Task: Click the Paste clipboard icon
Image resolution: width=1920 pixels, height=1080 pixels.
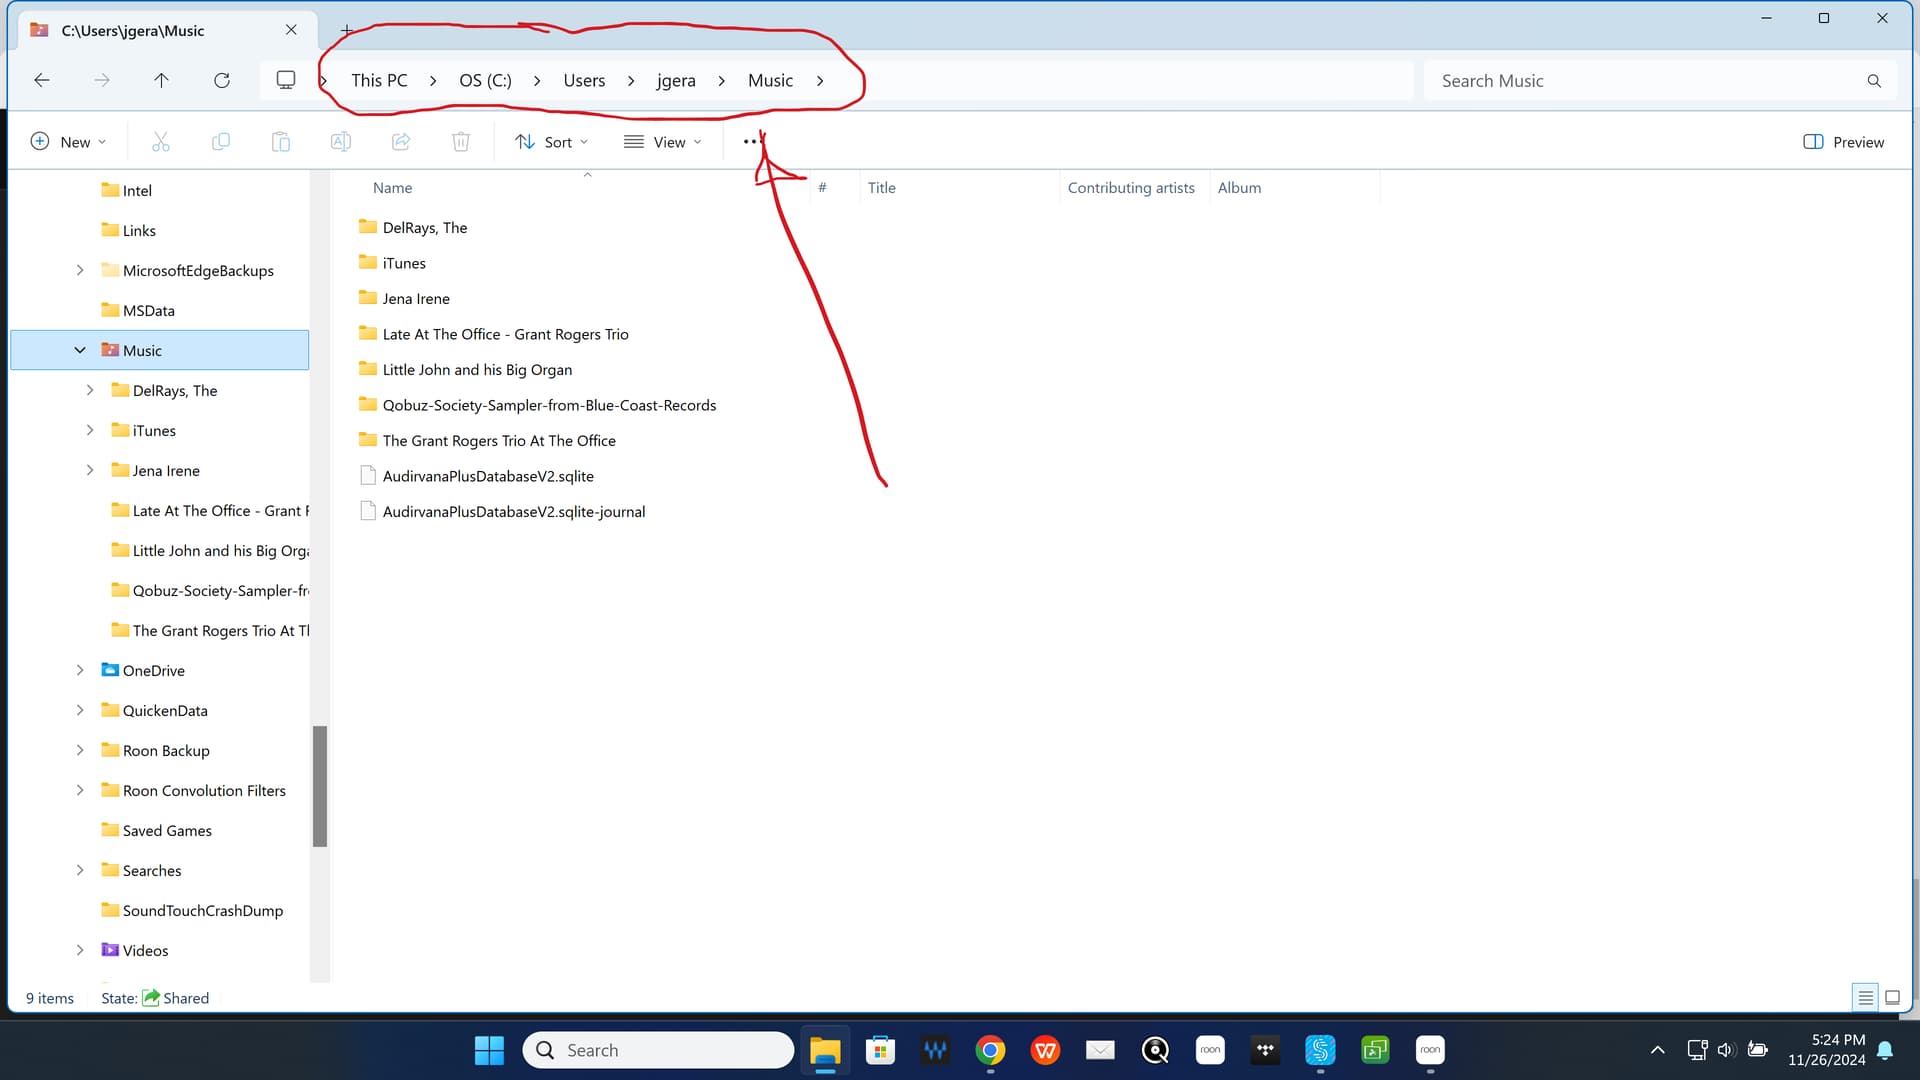Action: pyautogui.click(x=281, y=142)
